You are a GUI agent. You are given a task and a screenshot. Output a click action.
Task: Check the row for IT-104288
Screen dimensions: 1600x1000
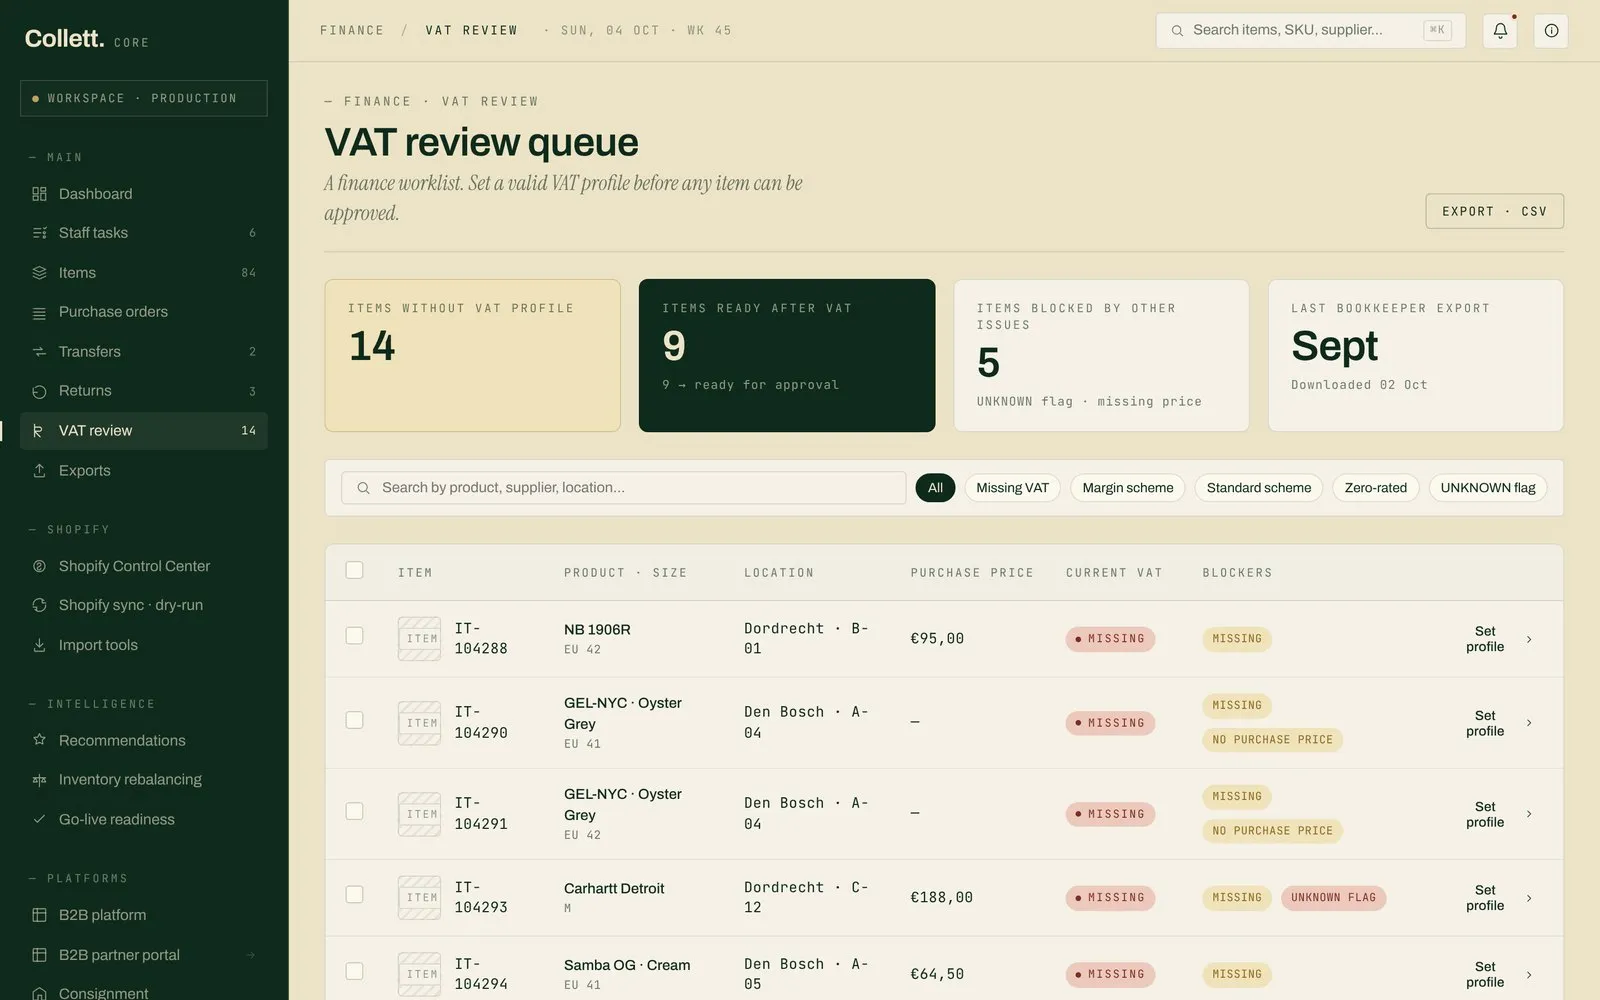coord(354,636)
